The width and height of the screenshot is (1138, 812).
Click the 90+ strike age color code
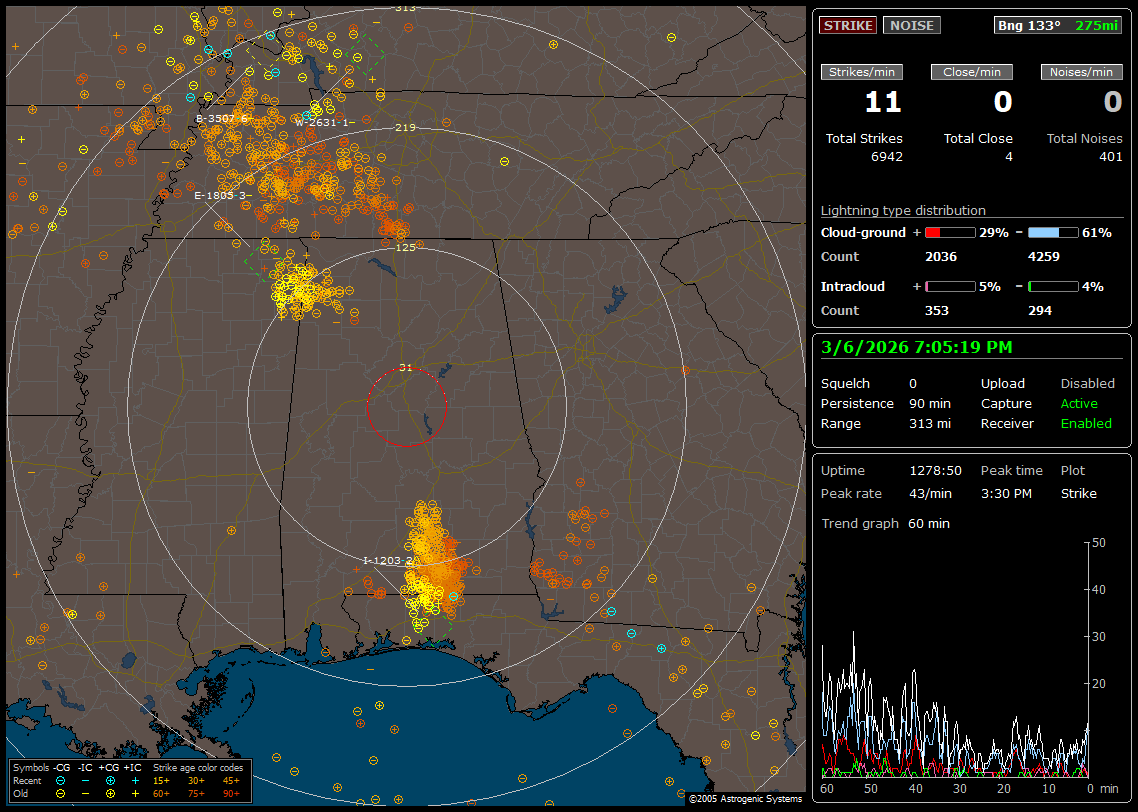point(232,793)
